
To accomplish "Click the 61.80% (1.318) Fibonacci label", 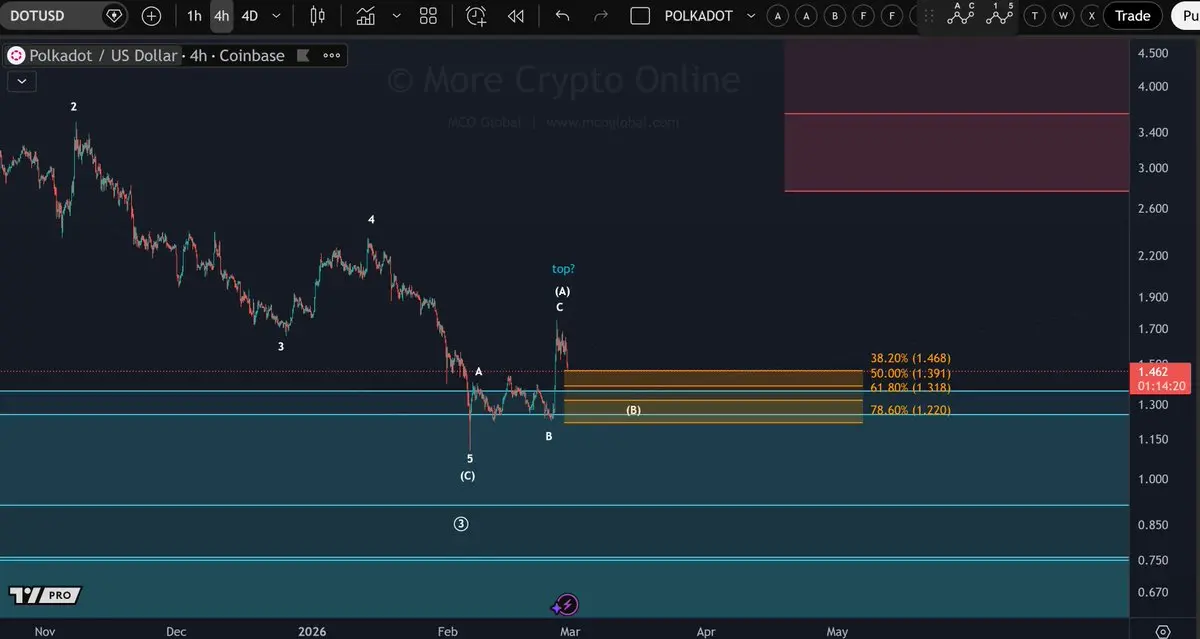I will (910, 388).
